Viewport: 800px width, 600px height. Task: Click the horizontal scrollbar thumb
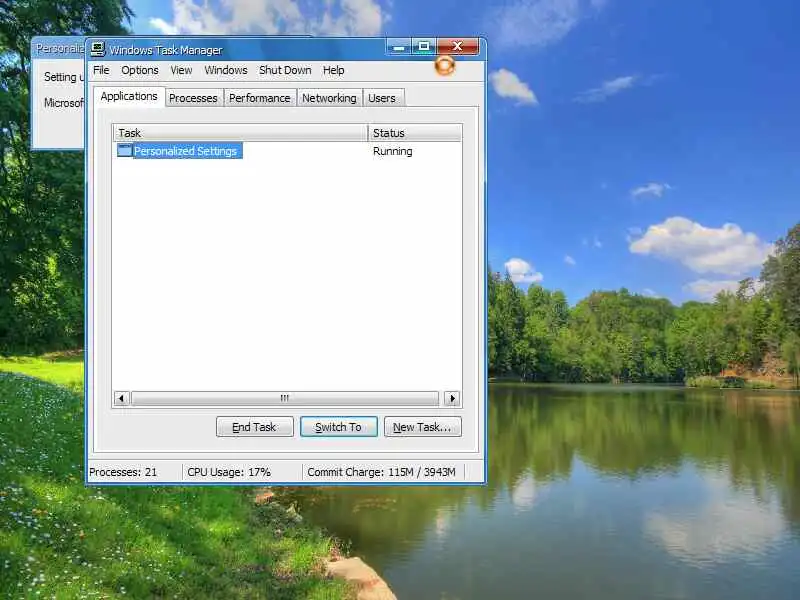point(285,398)
